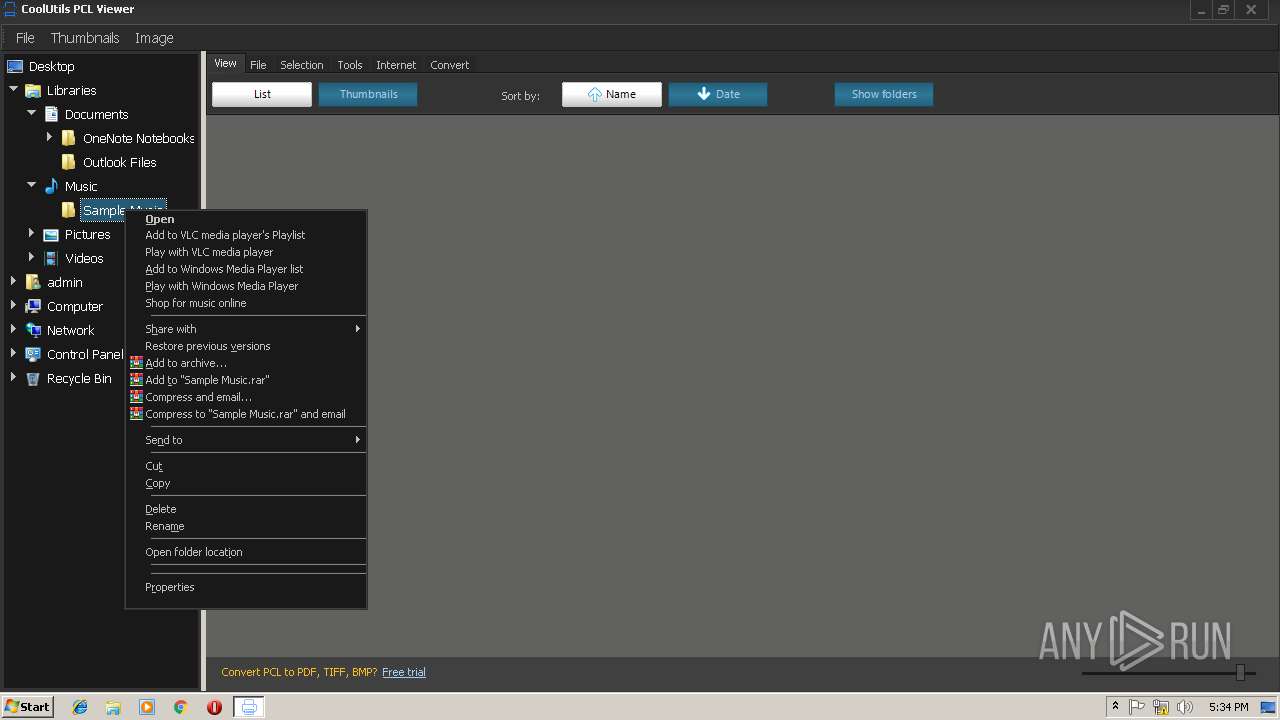Click the Free trial link
Image resolution: width=1280 pixels, height=720 pixels.
tap(404, 672)
